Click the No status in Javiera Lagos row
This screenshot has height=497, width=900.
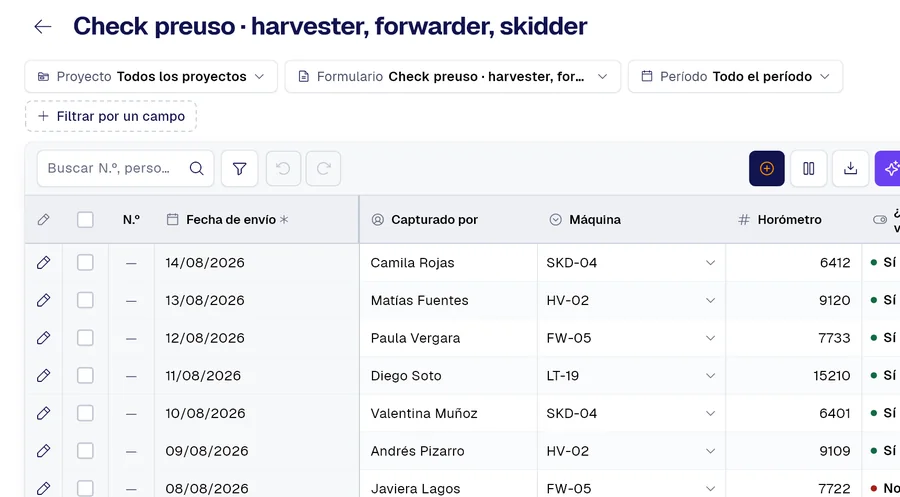pos(885,488)
